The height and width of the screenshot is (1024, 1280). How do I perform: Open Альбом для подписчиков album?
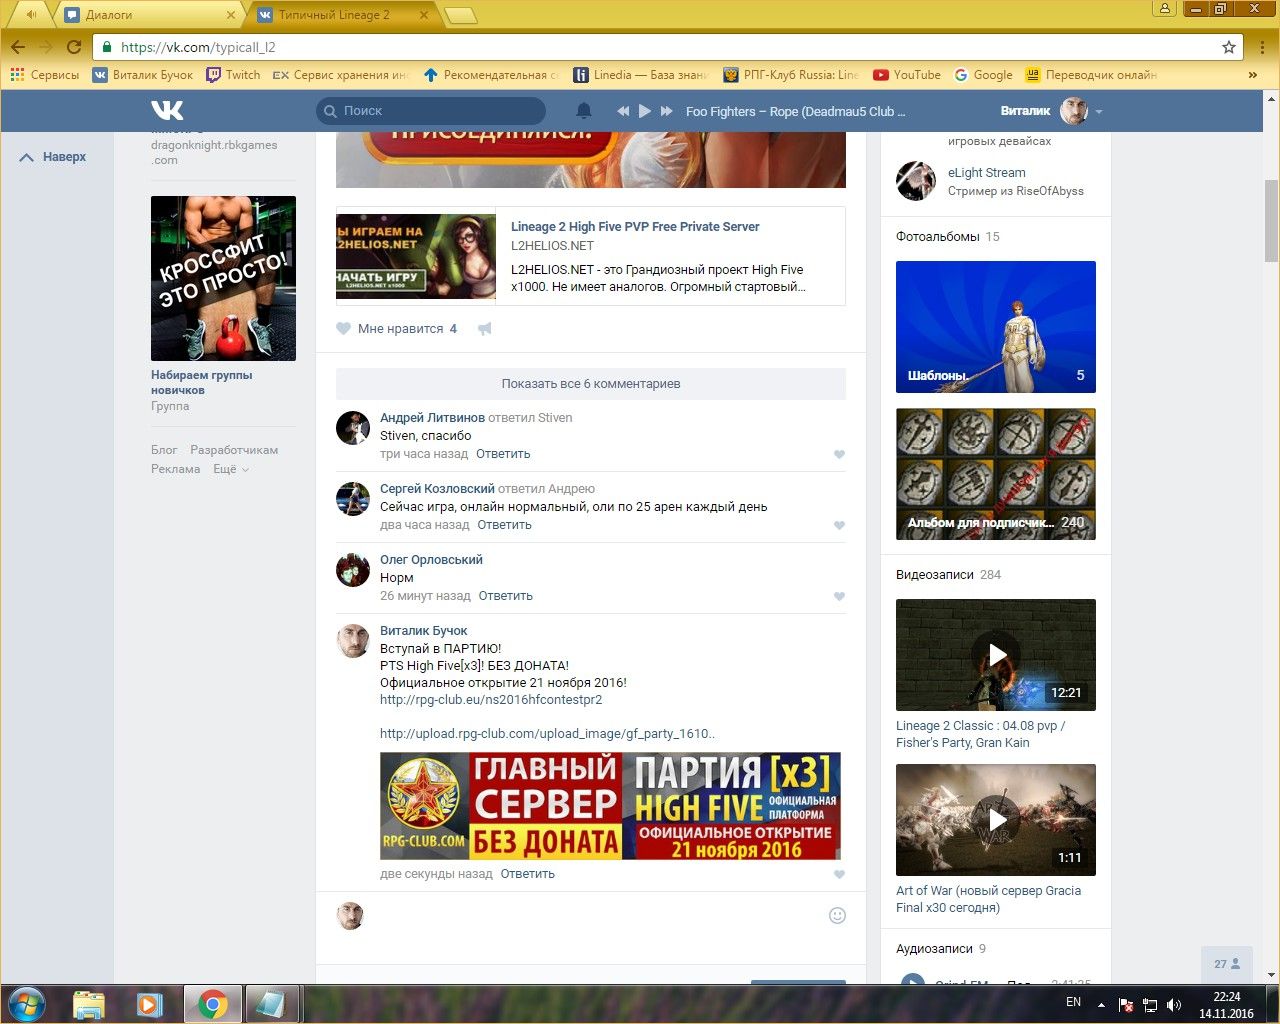[996, 474]
